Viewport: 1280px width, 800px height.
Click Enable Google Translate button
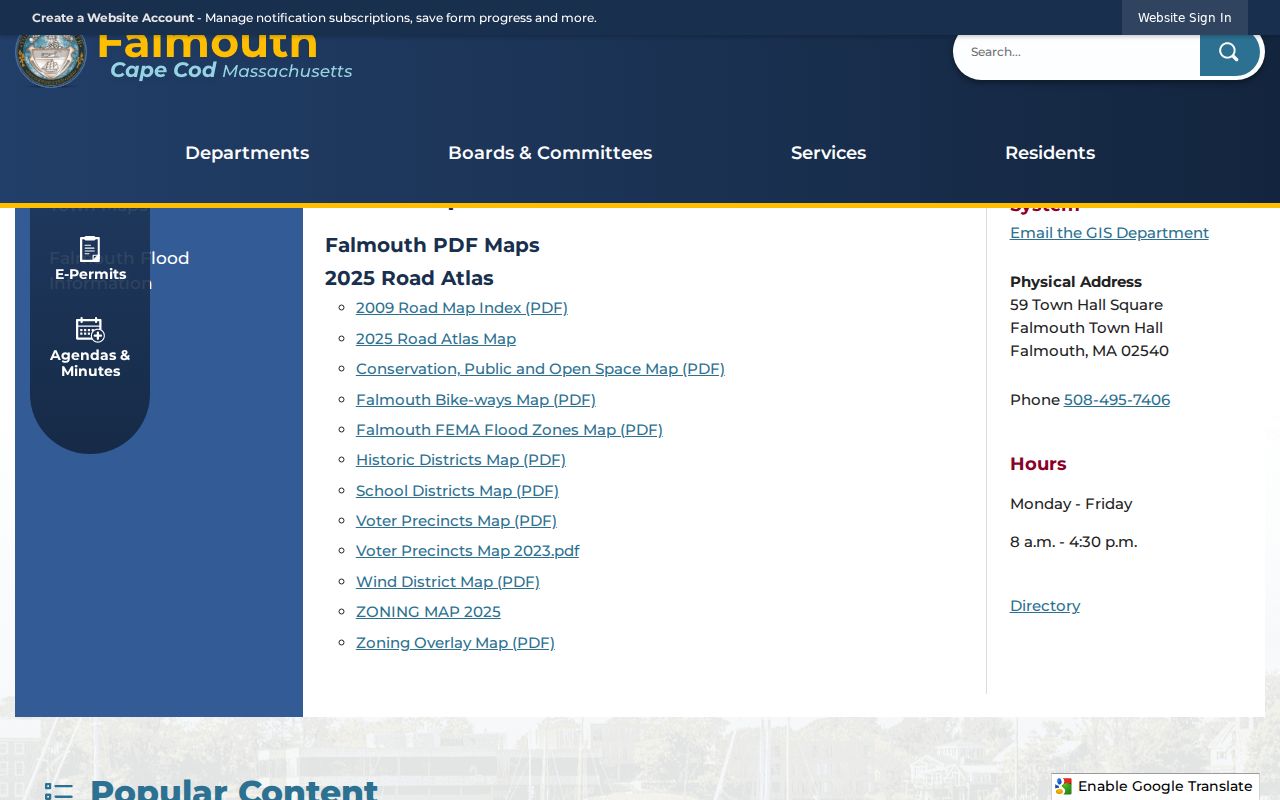pyautogui.click(x=1155, y=786)
